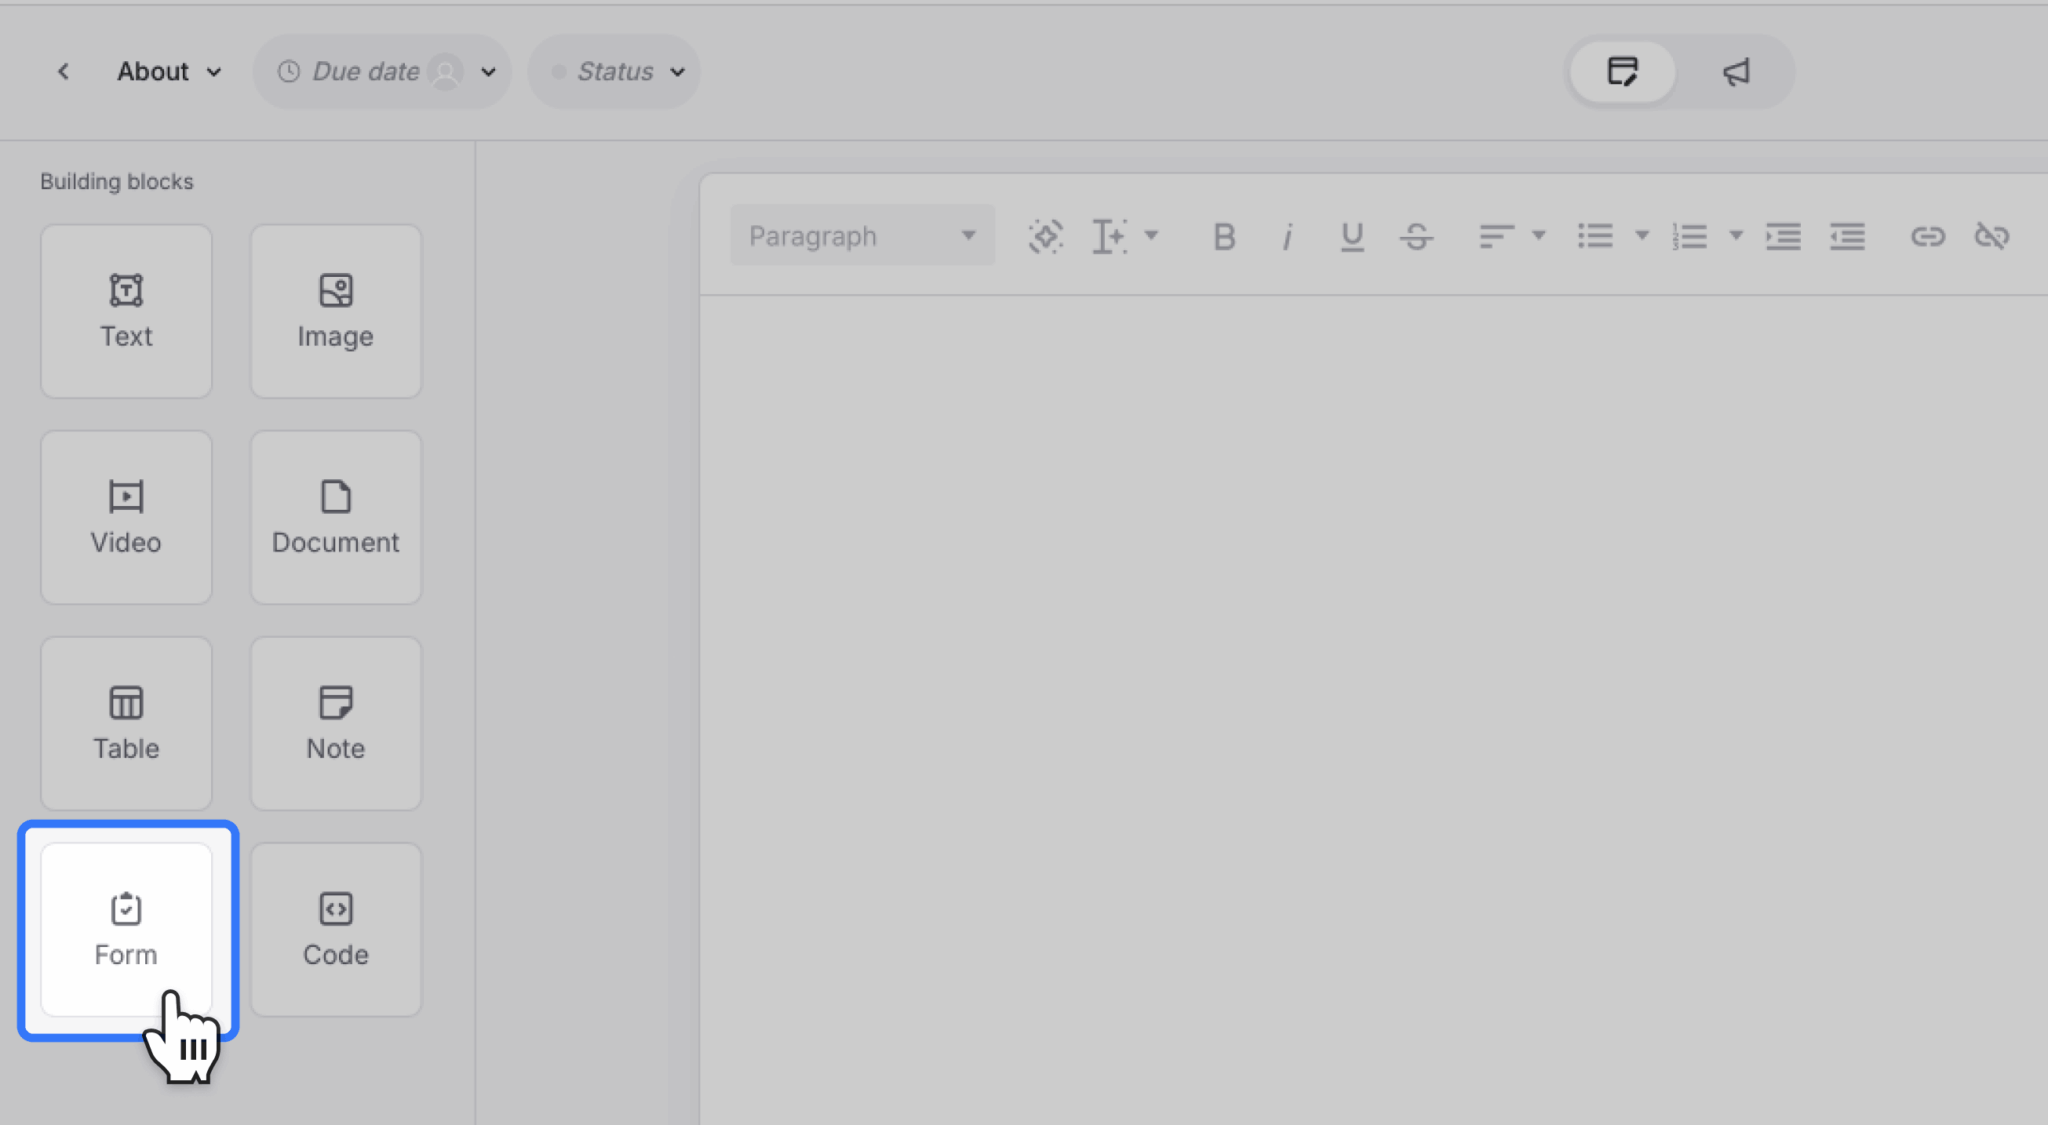The width and height of the screenshot is (2048, 1125).
Task: Switch to the megaphone announce view
Action: (x=1737, y=71)
